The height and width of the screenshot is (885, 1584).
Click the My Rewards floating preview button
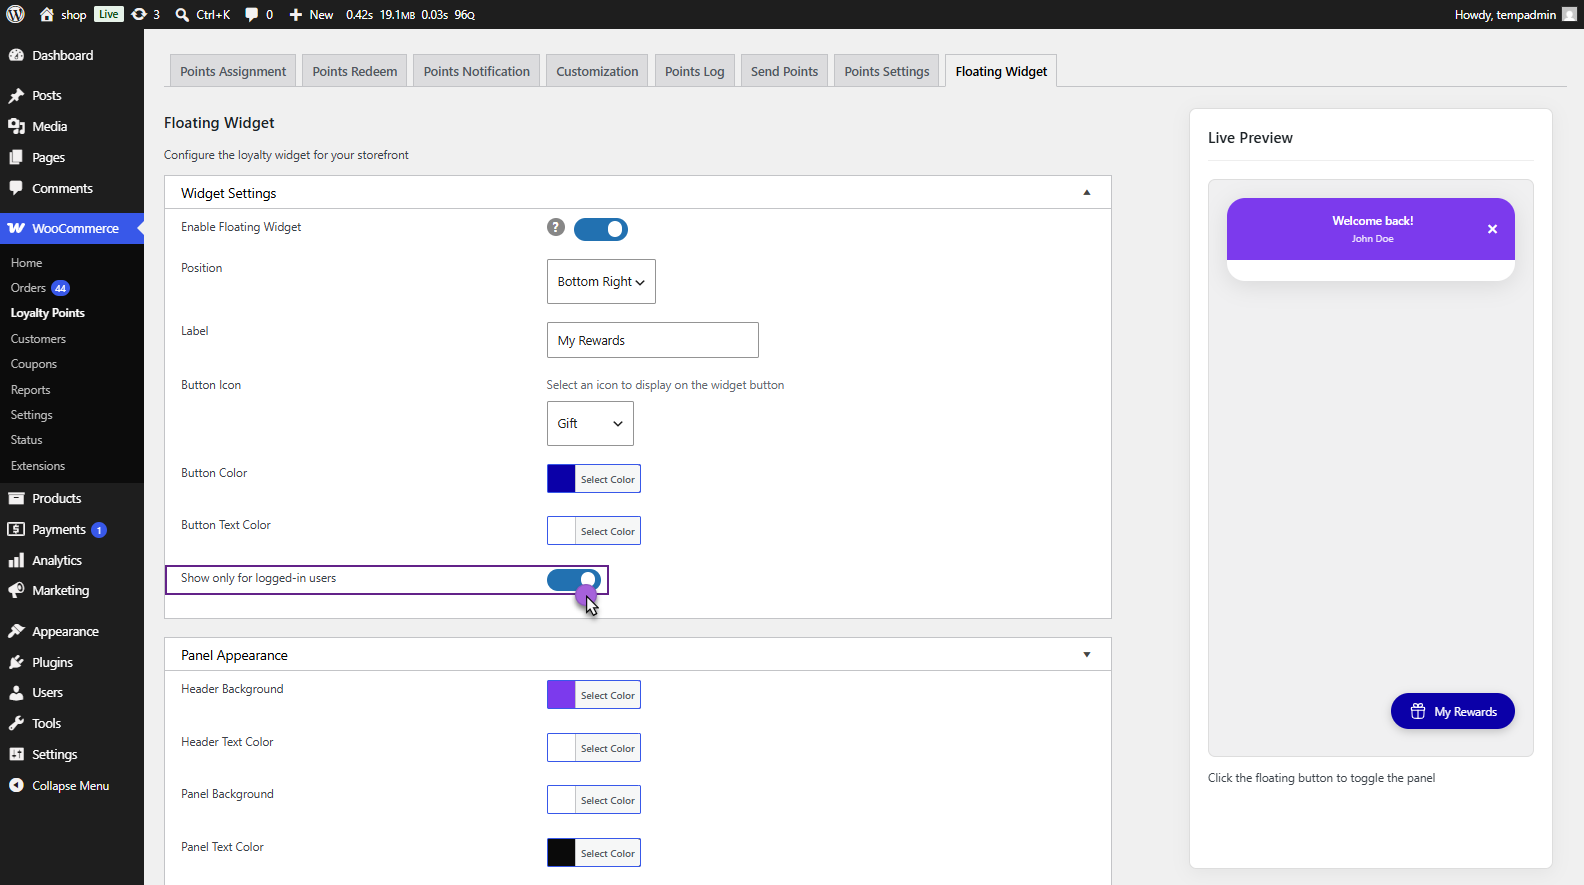(x=1453, y=711)
